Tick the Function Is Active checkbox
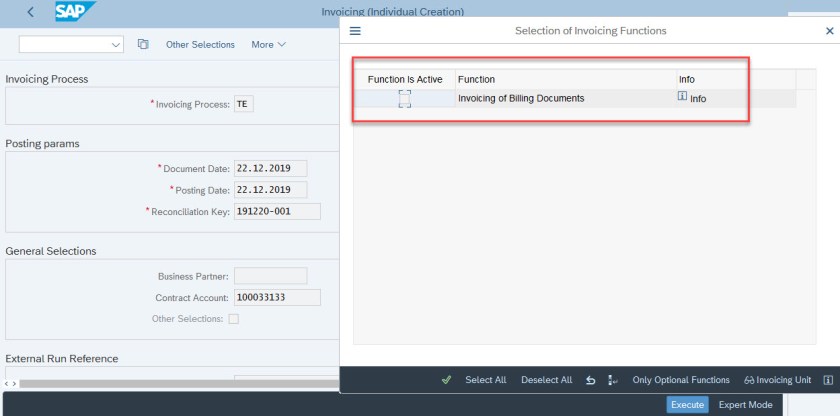Viewport: 840px width, 416px height. pos(404,98)
